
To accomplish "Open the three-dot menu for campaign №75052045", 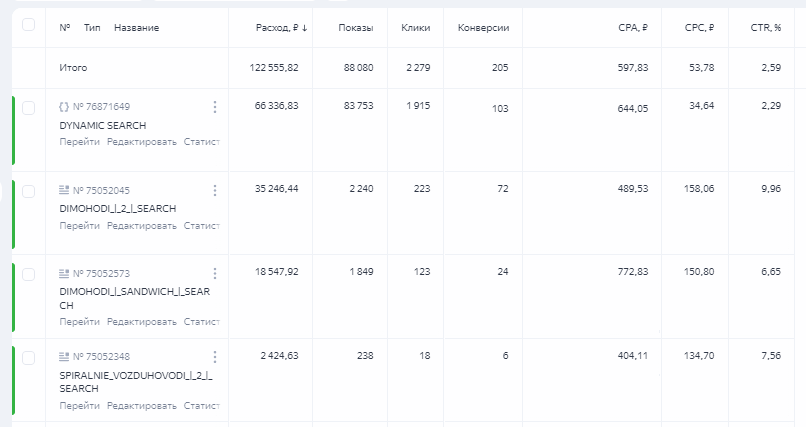I will click(215, 190).
